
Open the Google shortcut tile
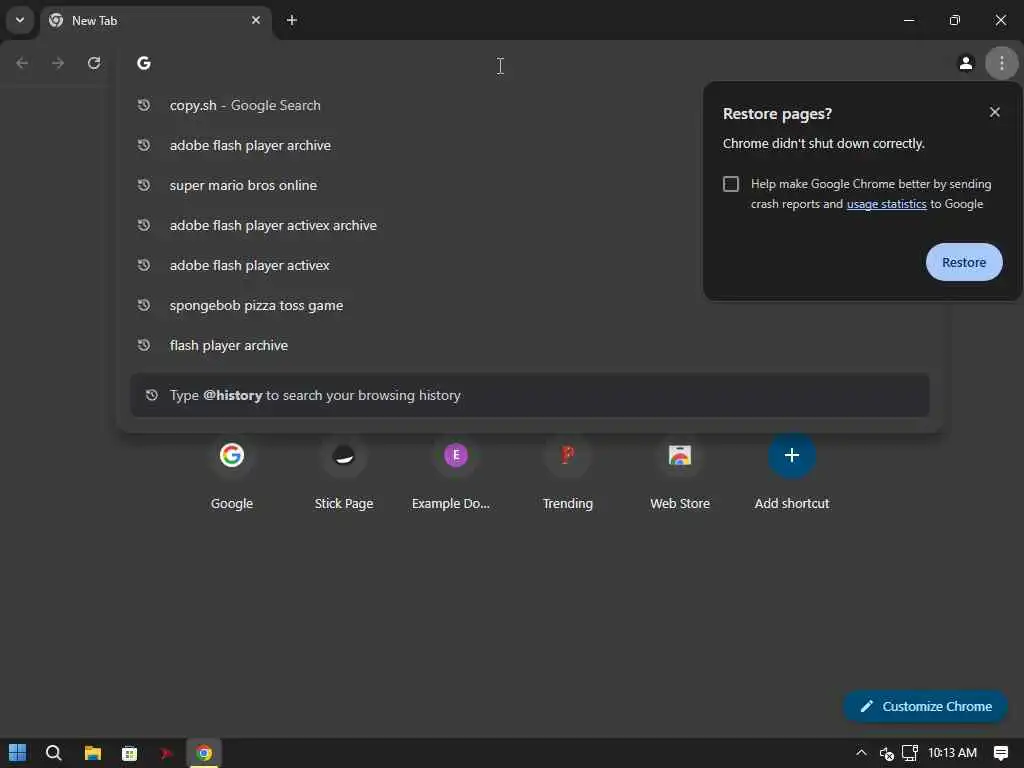coord(232,475)
